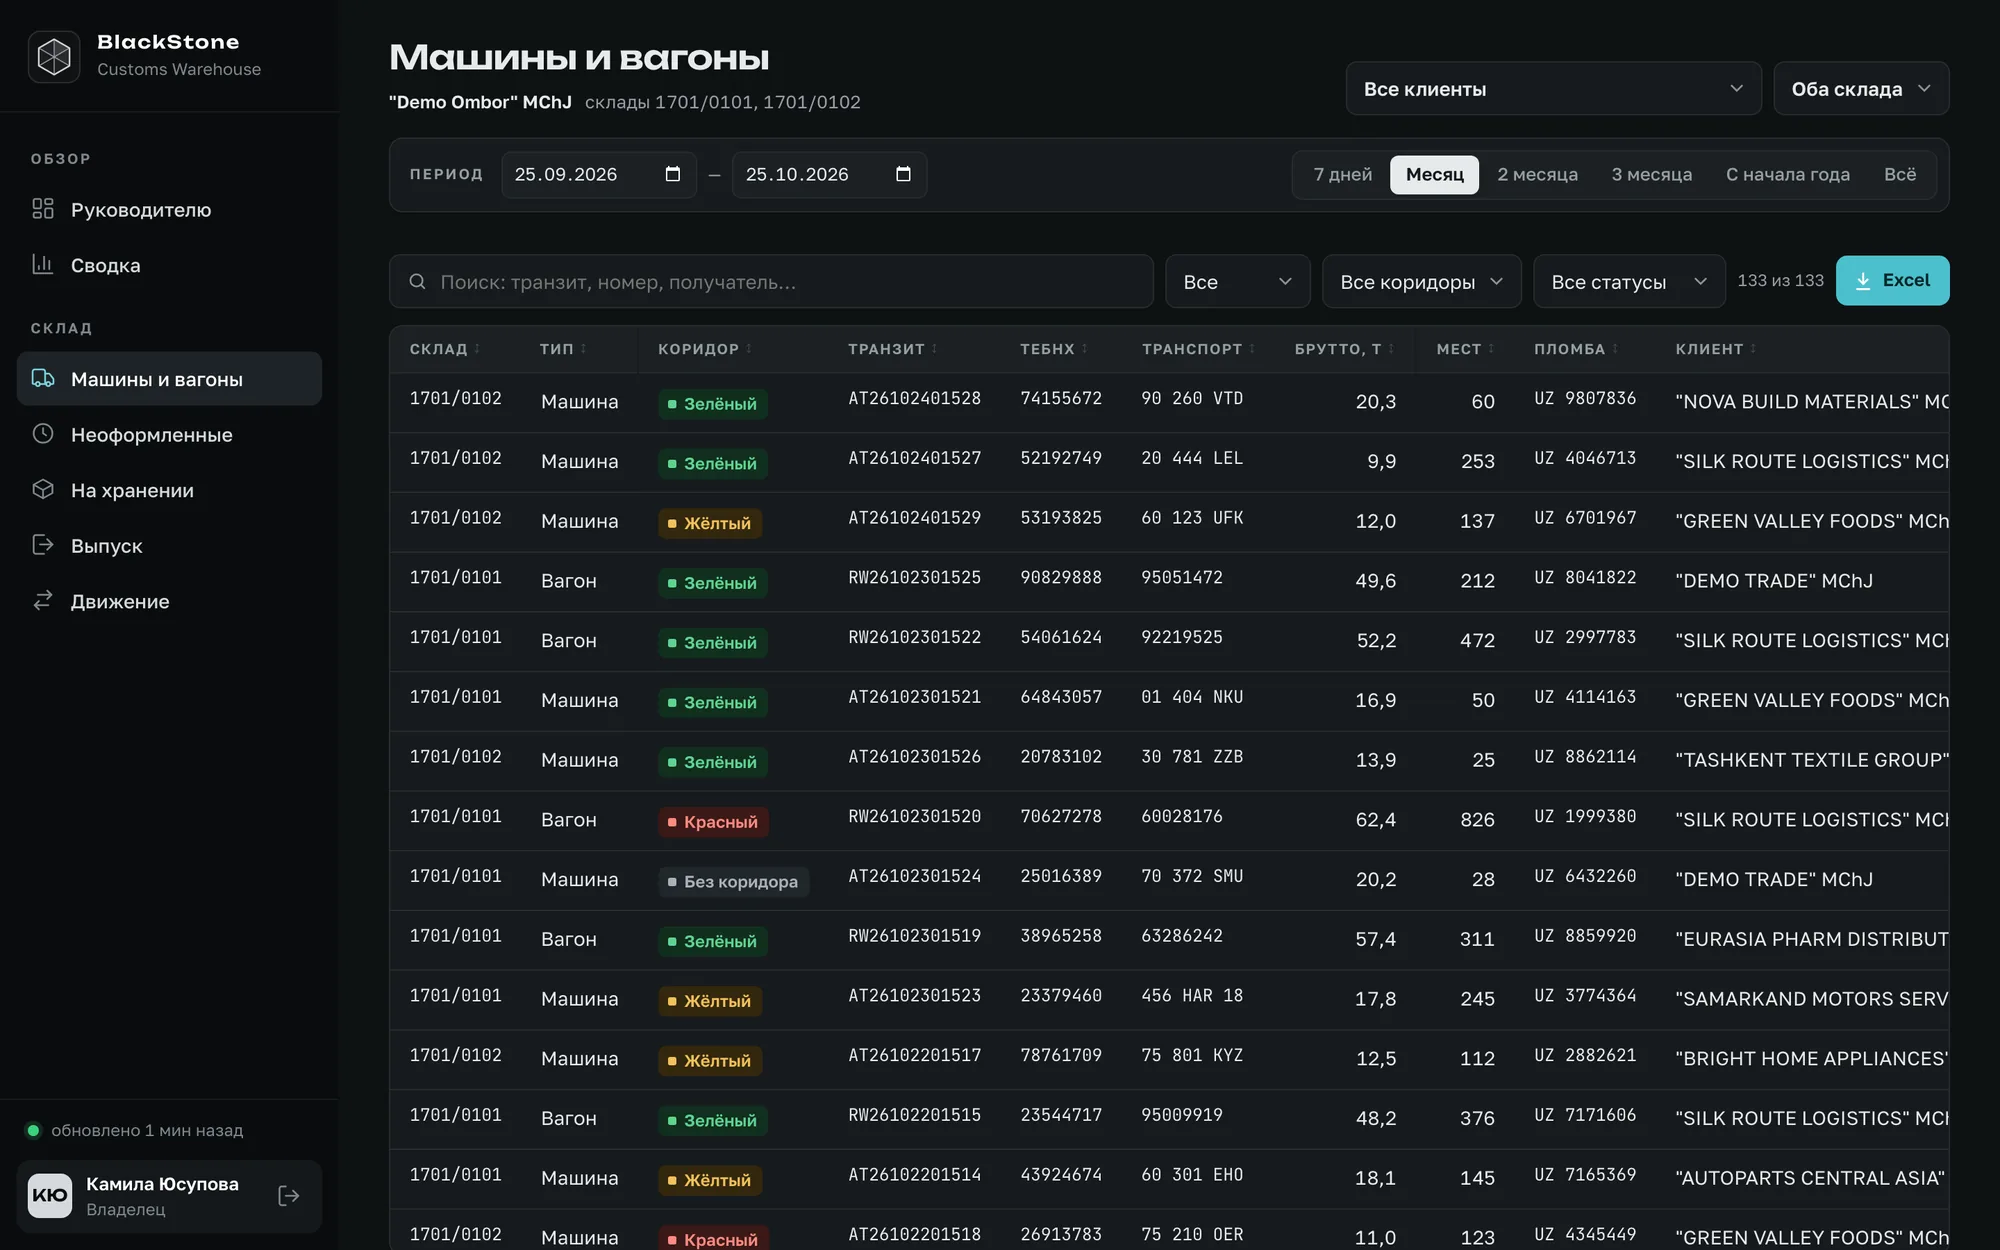The image size is (2000, 1250).
Task: Click the clock icon beside Неоформленные
Action: [x=42, y=434]
